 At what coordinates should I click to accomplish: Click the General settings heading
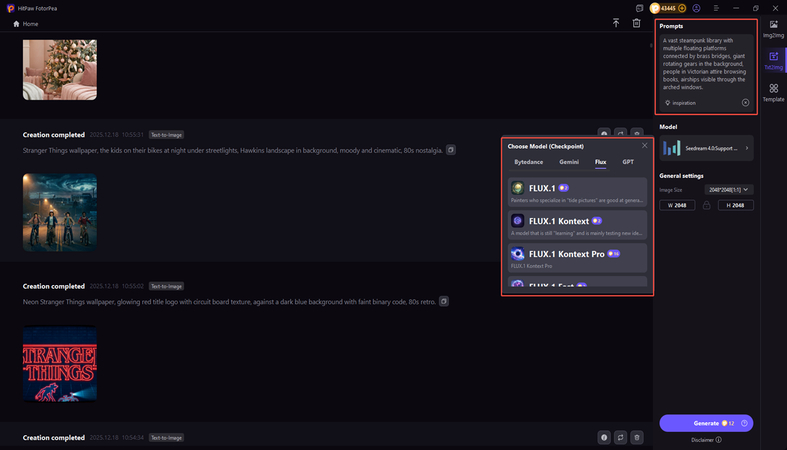click(x=681, y=176)
